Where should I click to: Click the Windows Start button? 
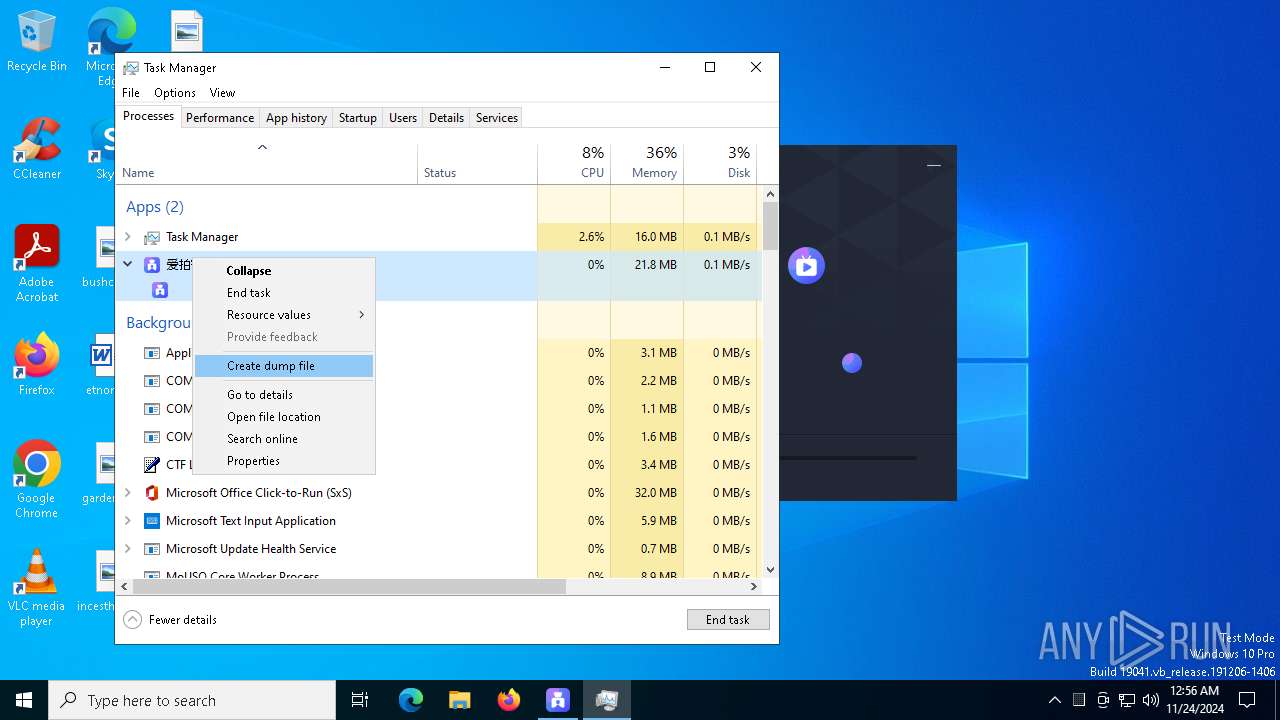[24, 700]
